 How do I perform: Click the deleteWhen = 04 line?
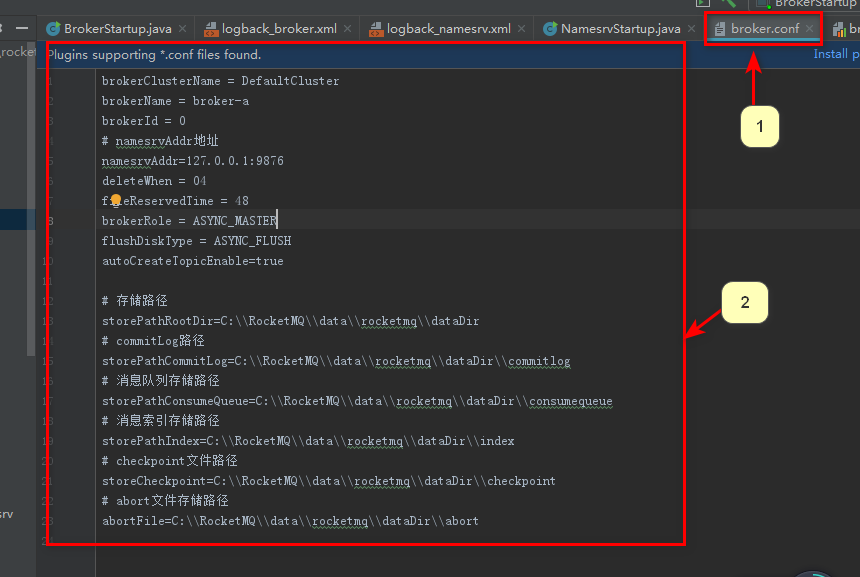coord(154,181)
